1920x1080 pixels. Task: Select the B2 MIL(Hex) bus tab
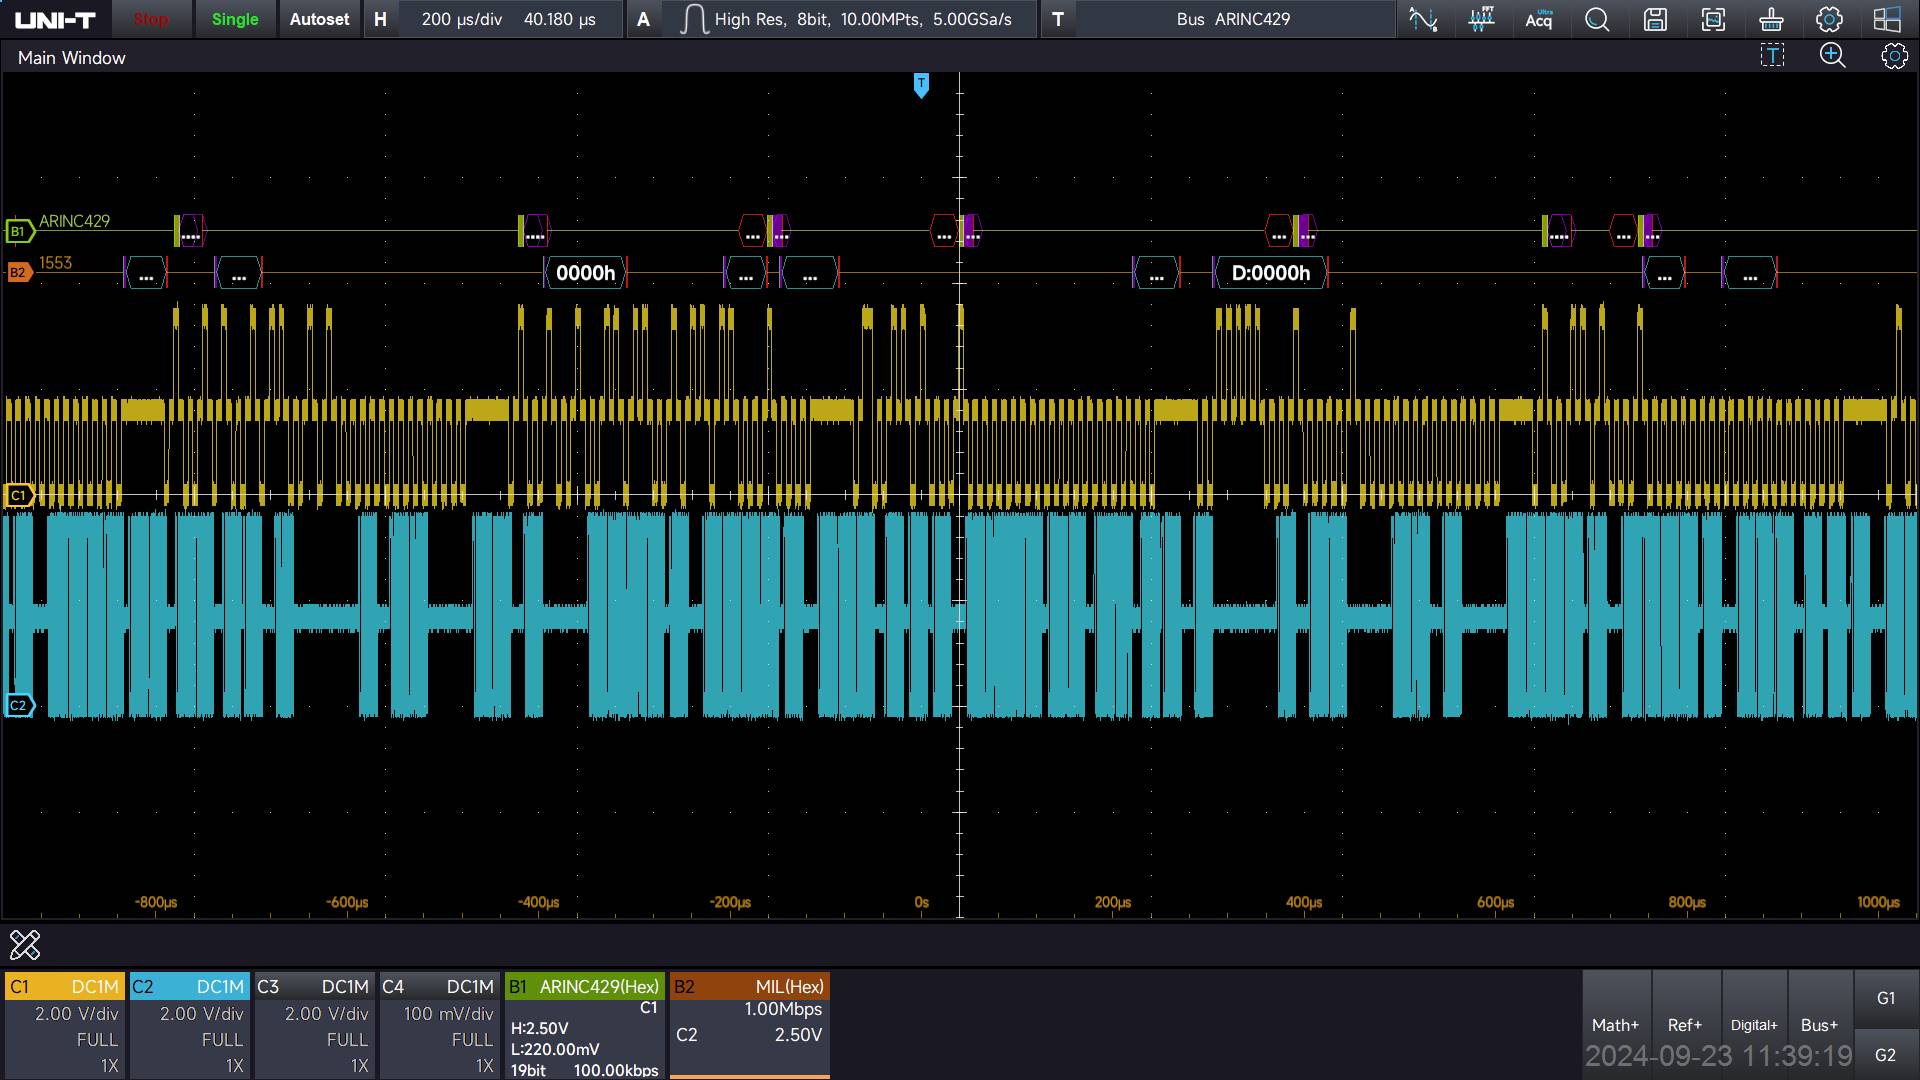(x=749, y=987)
